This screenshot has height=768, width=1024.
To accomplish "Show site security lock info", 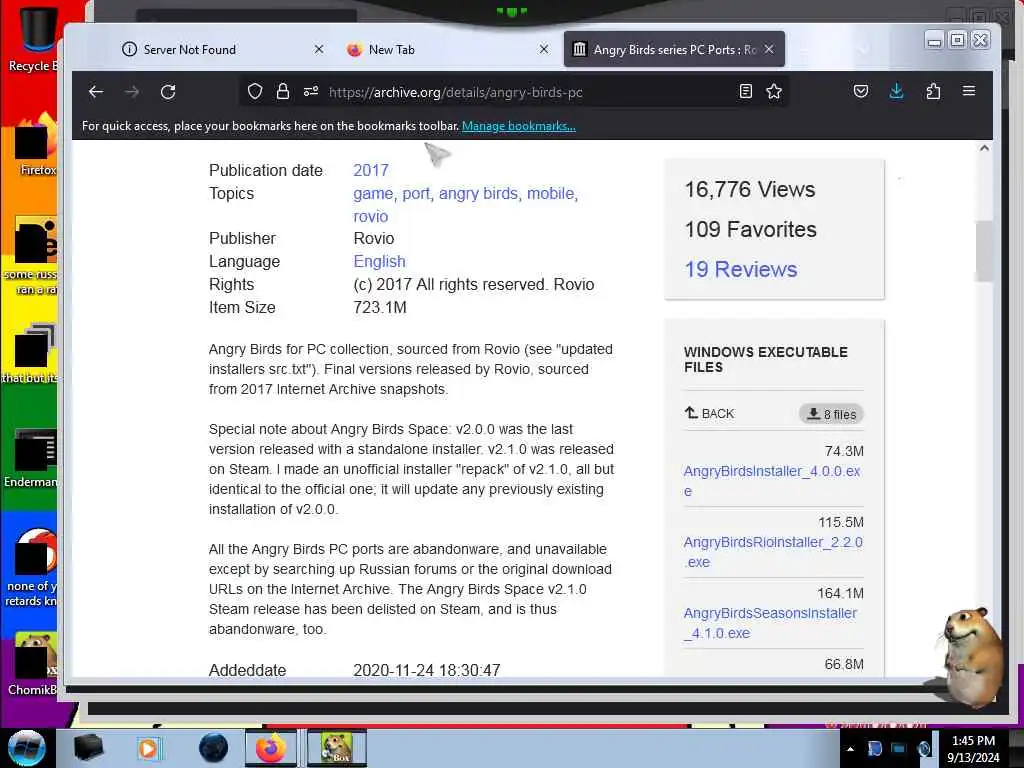I will coord(282,91).
